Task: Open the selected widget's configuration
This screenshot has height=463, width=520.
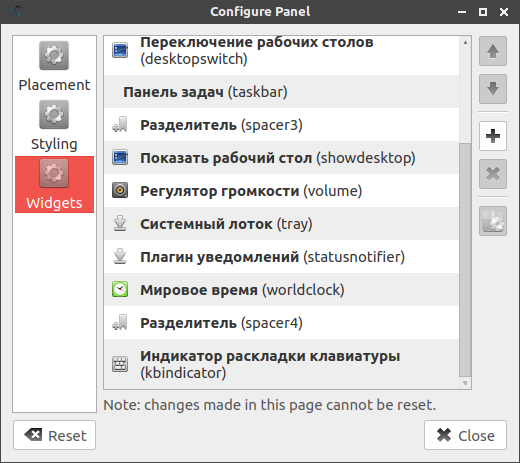Action: (x=493, y=221)
